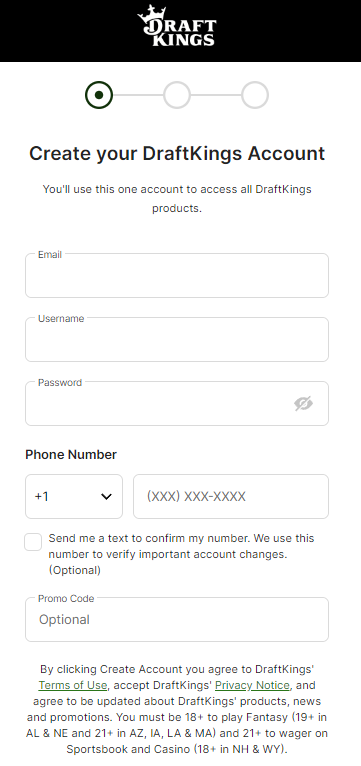Click the phone number (XXX) XXX-XXXX field
Image resolution: width=361 pixels, height=766 pixels.
pyautogui.click(x=231, y=496)
